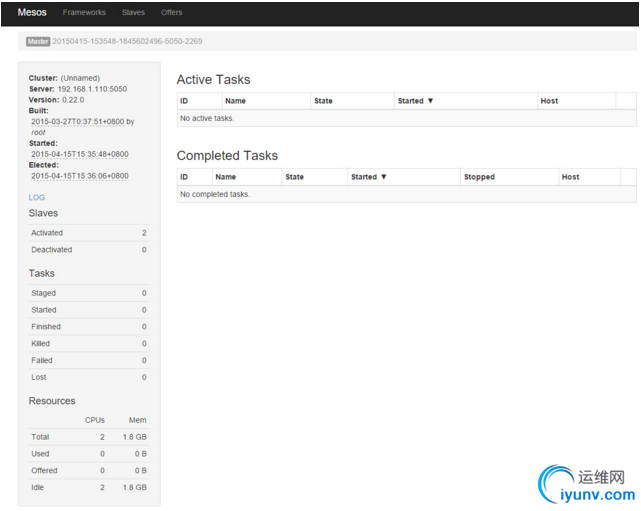The width and height of the screenshot is (641, 511).
Task: Click the Resources sidebar heading
Action: (52, 401)
